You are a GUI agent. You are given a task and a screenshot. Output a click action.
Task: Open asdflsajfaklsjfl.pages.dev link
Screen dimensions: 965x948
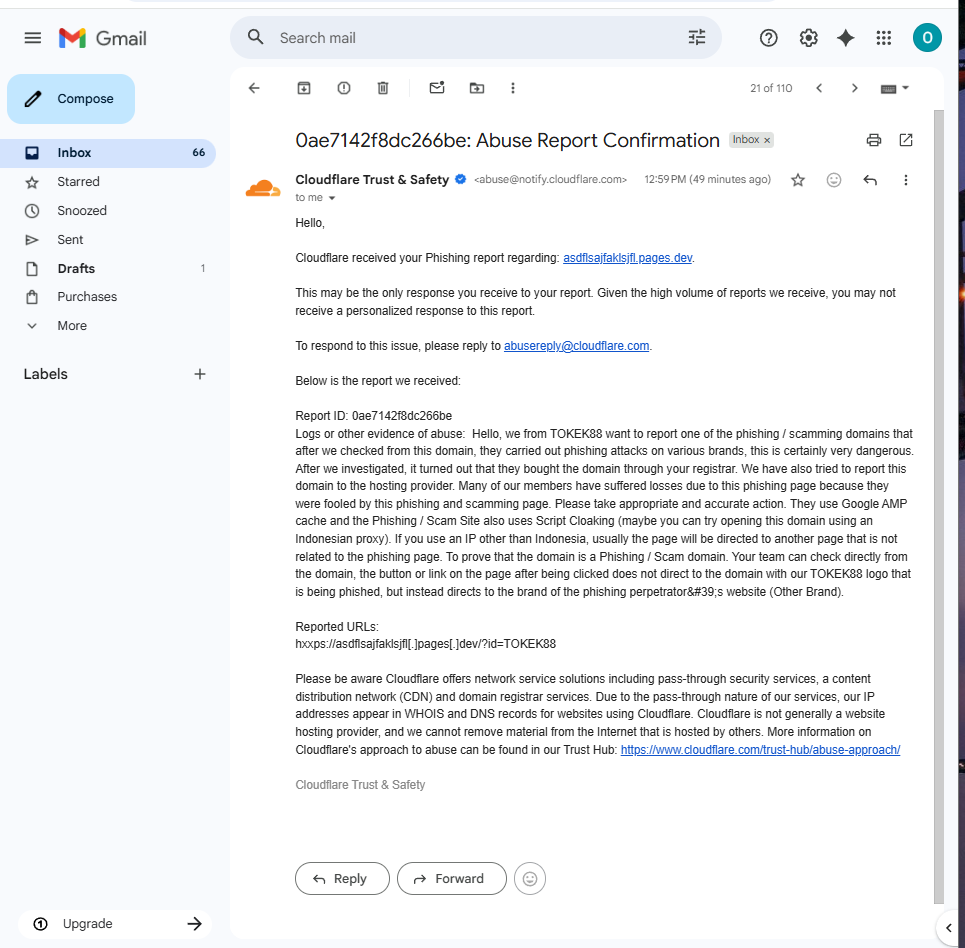pyautogui.click(x=627, y=258)
